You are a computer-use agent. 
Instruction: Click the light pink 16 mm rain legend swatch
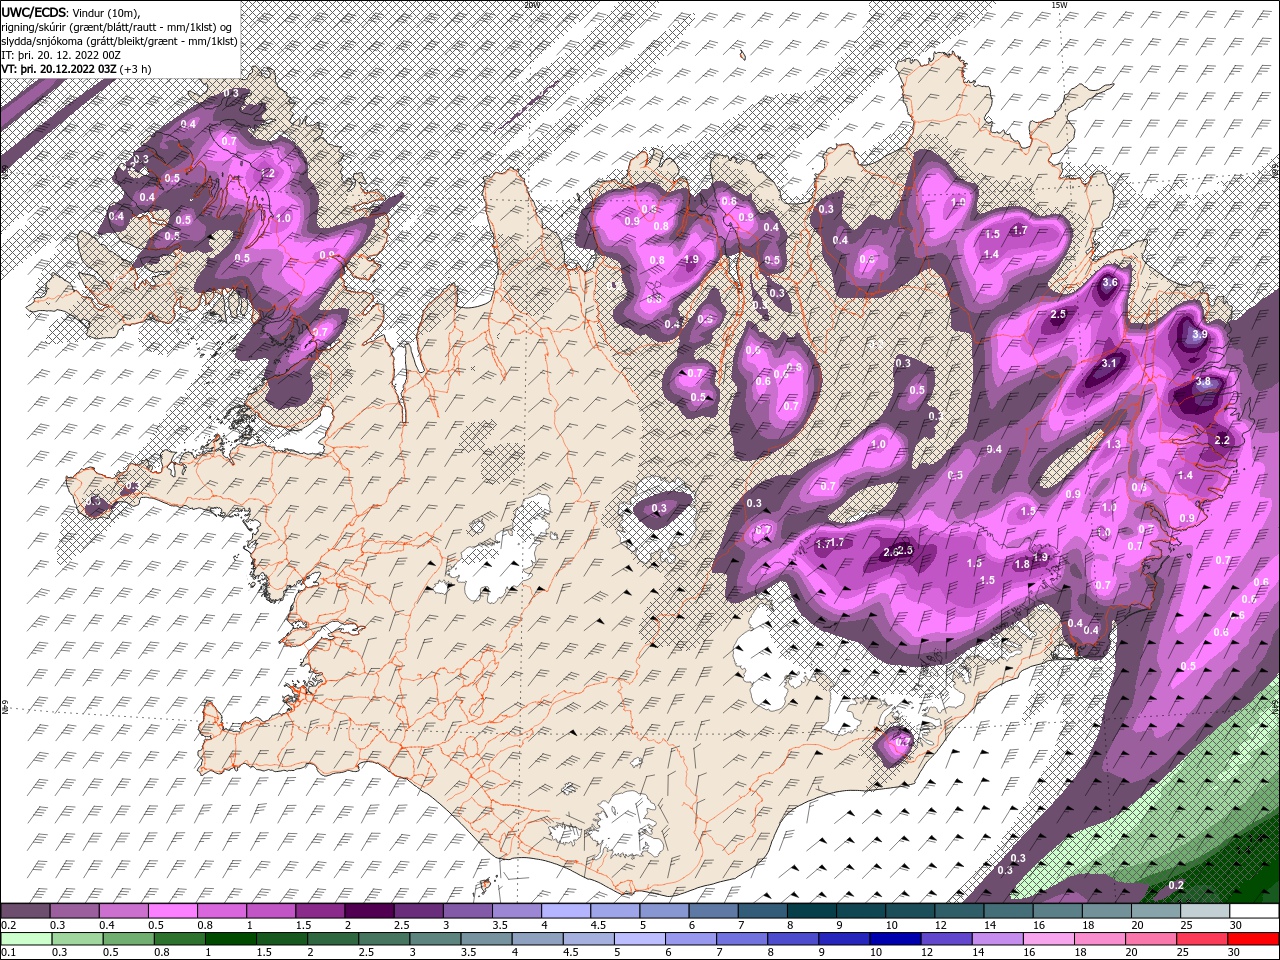(1050, 938)
